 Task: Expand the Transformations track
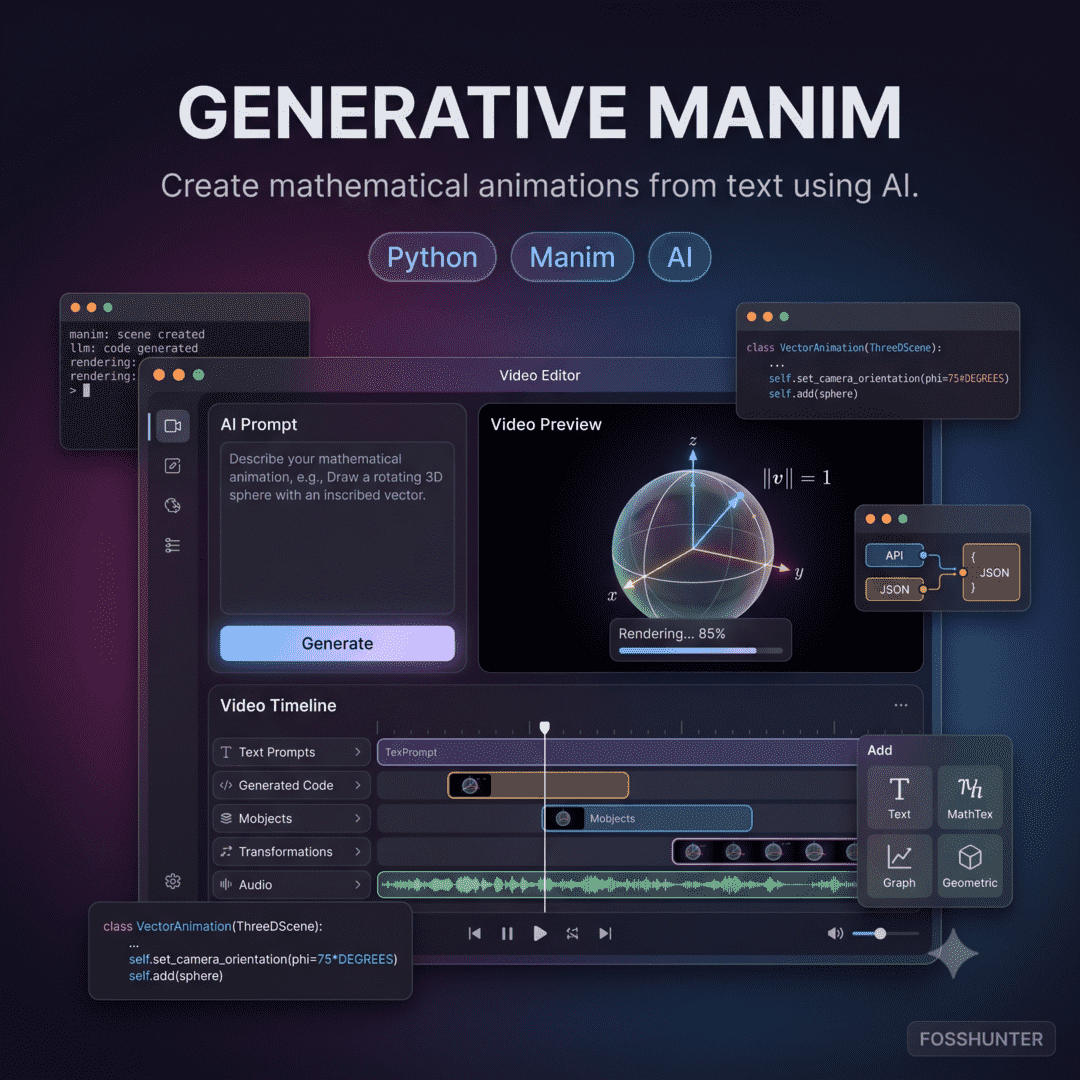pyautogui.click(x=357, y=851)
